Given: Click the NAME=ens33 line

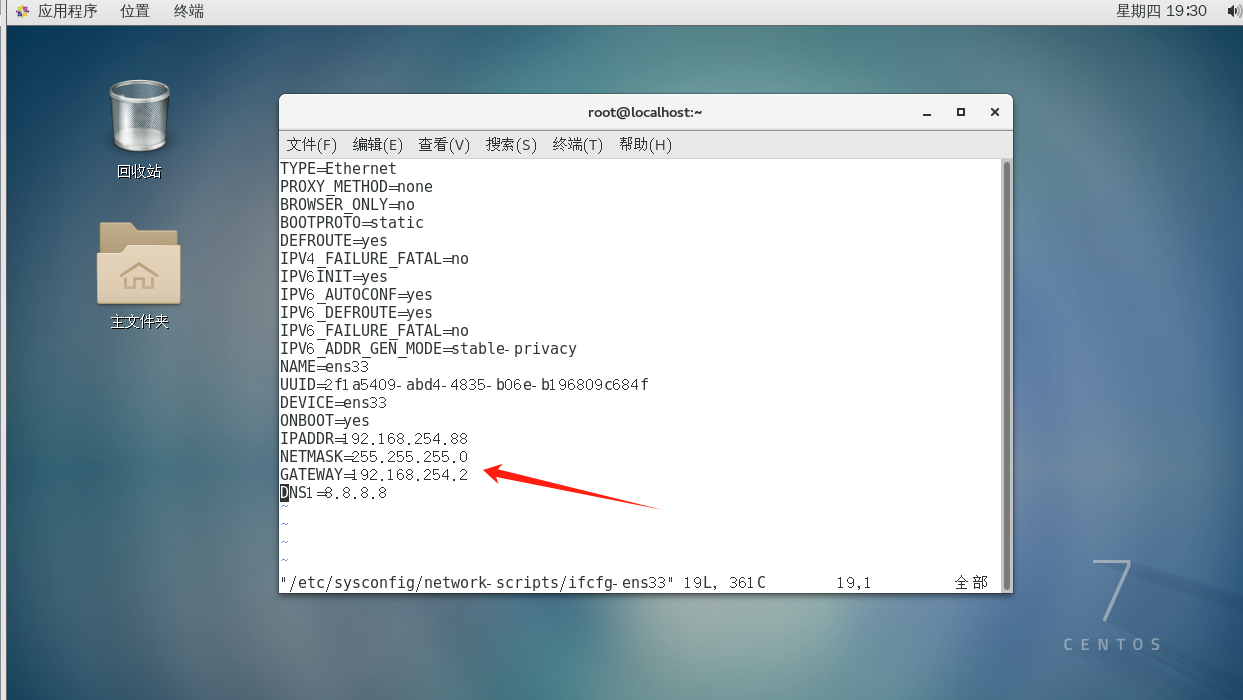Looking at the screenshot, I should tap(325, 367).
